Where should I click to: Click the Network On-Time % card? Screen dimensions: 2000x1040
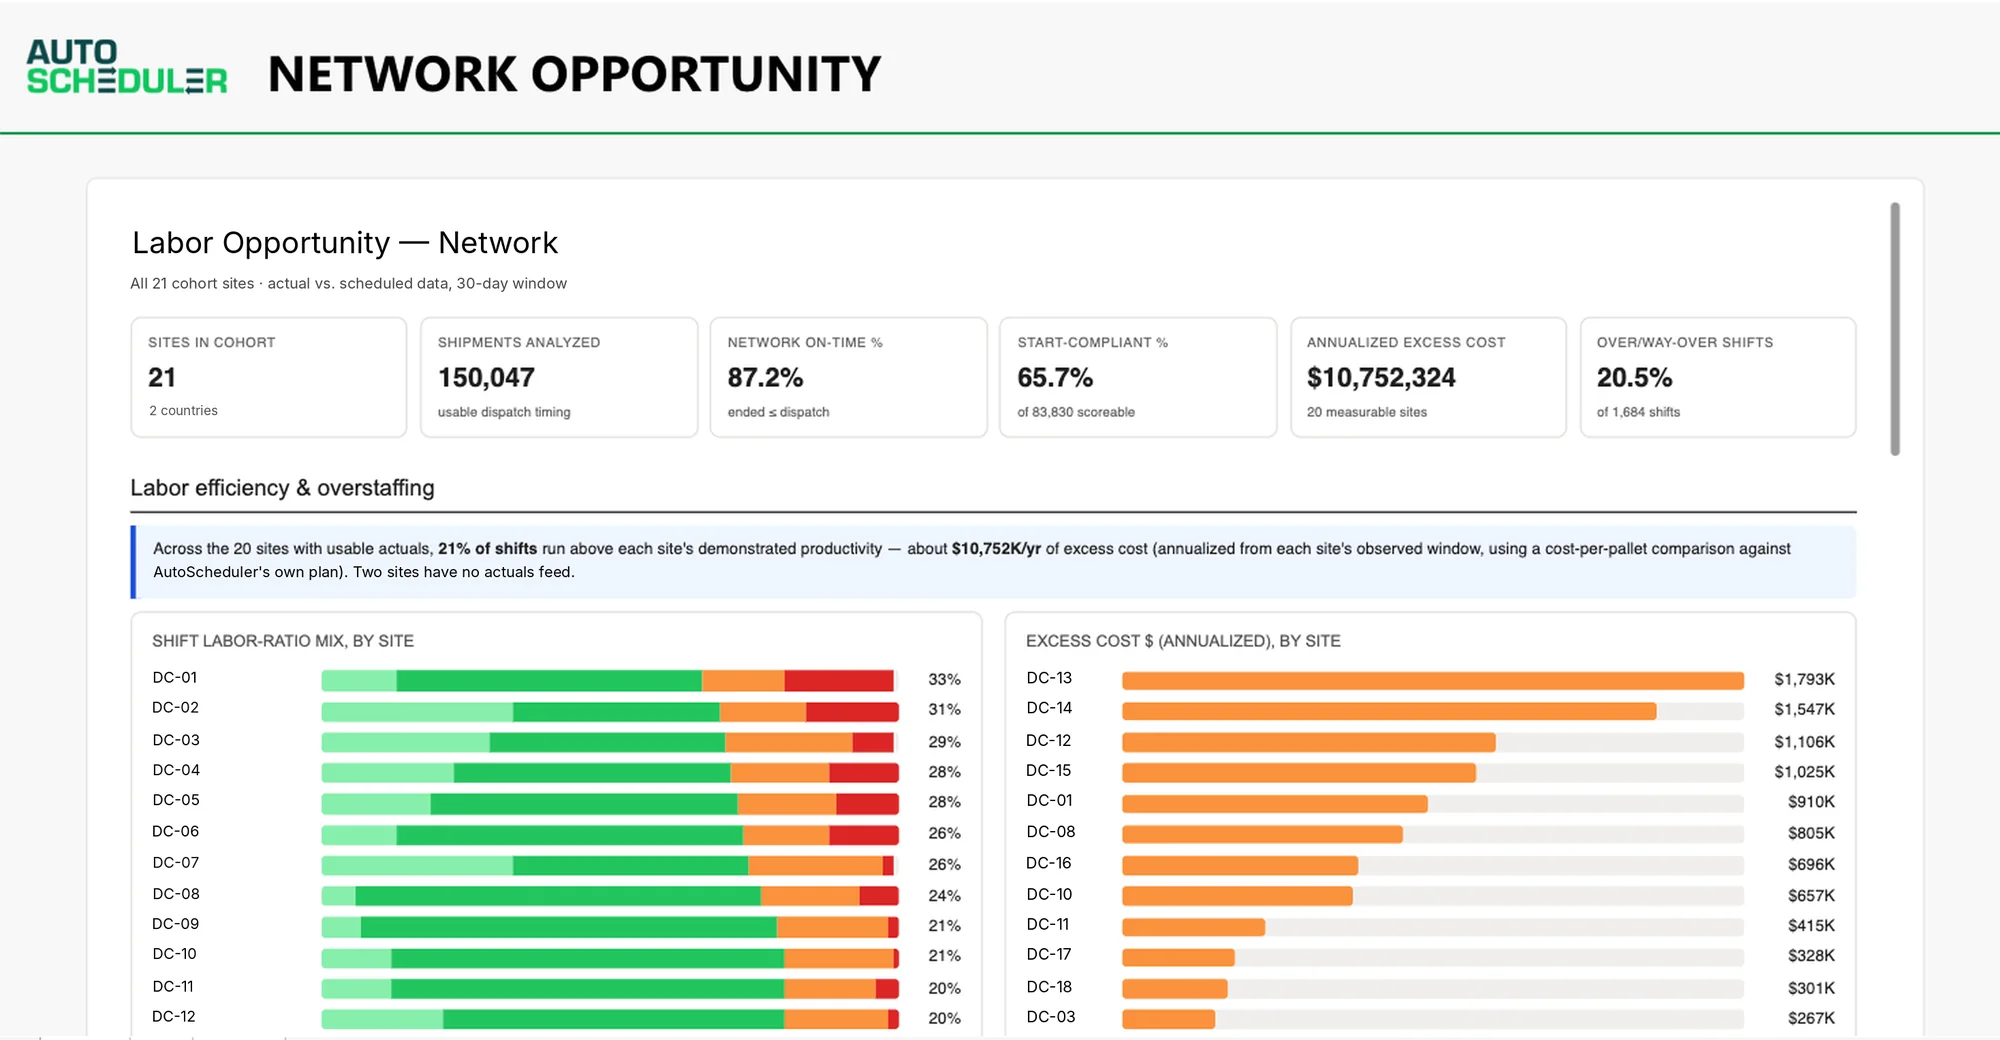(x=849, y=377)
